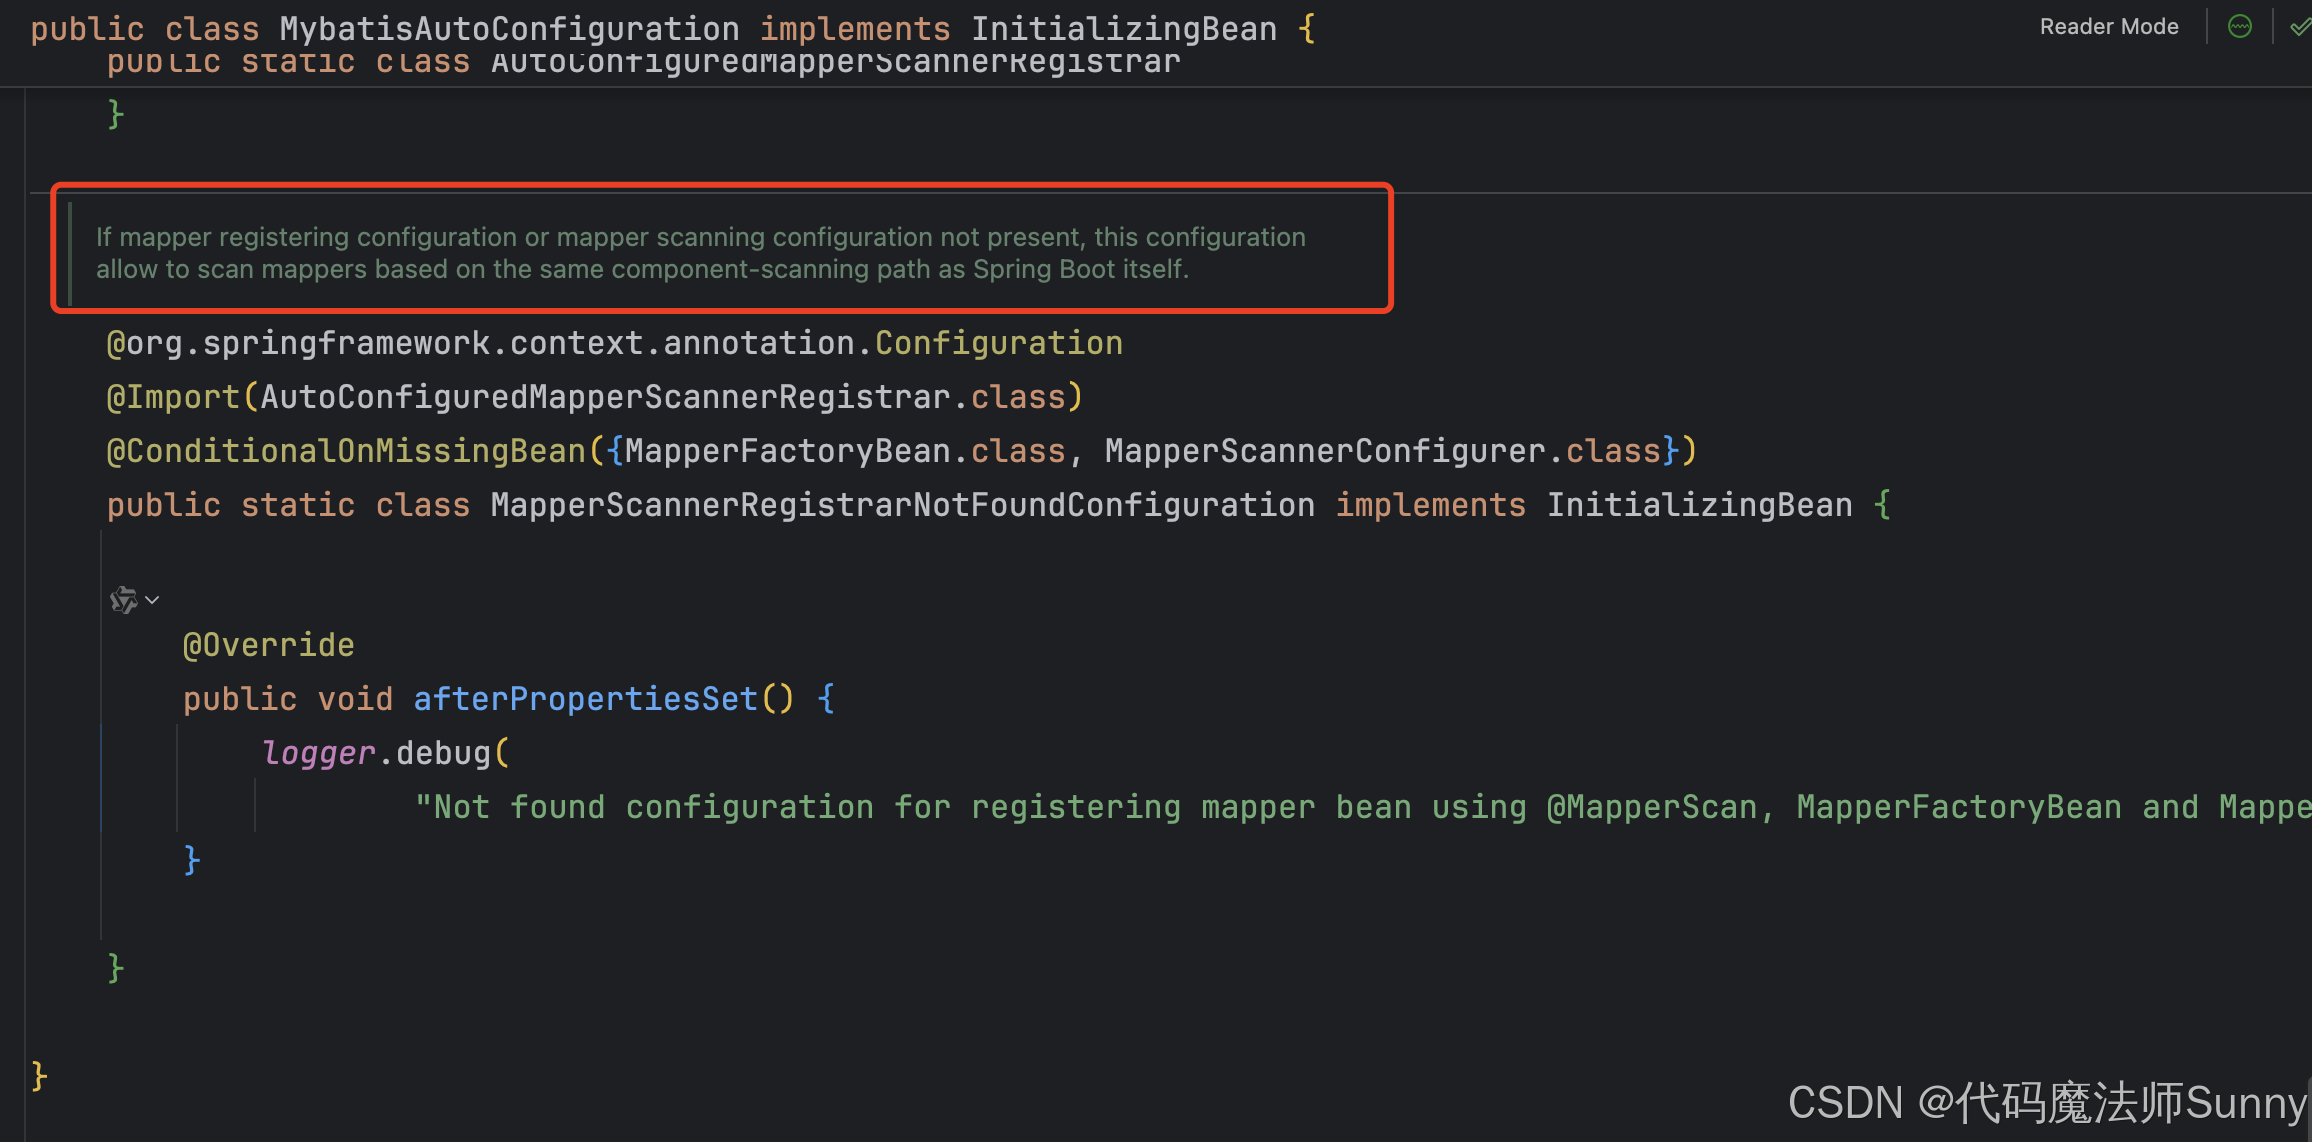Click the InitializingBean interface after the static class
The image size is (2312, 1142).
pos(1699,505)
